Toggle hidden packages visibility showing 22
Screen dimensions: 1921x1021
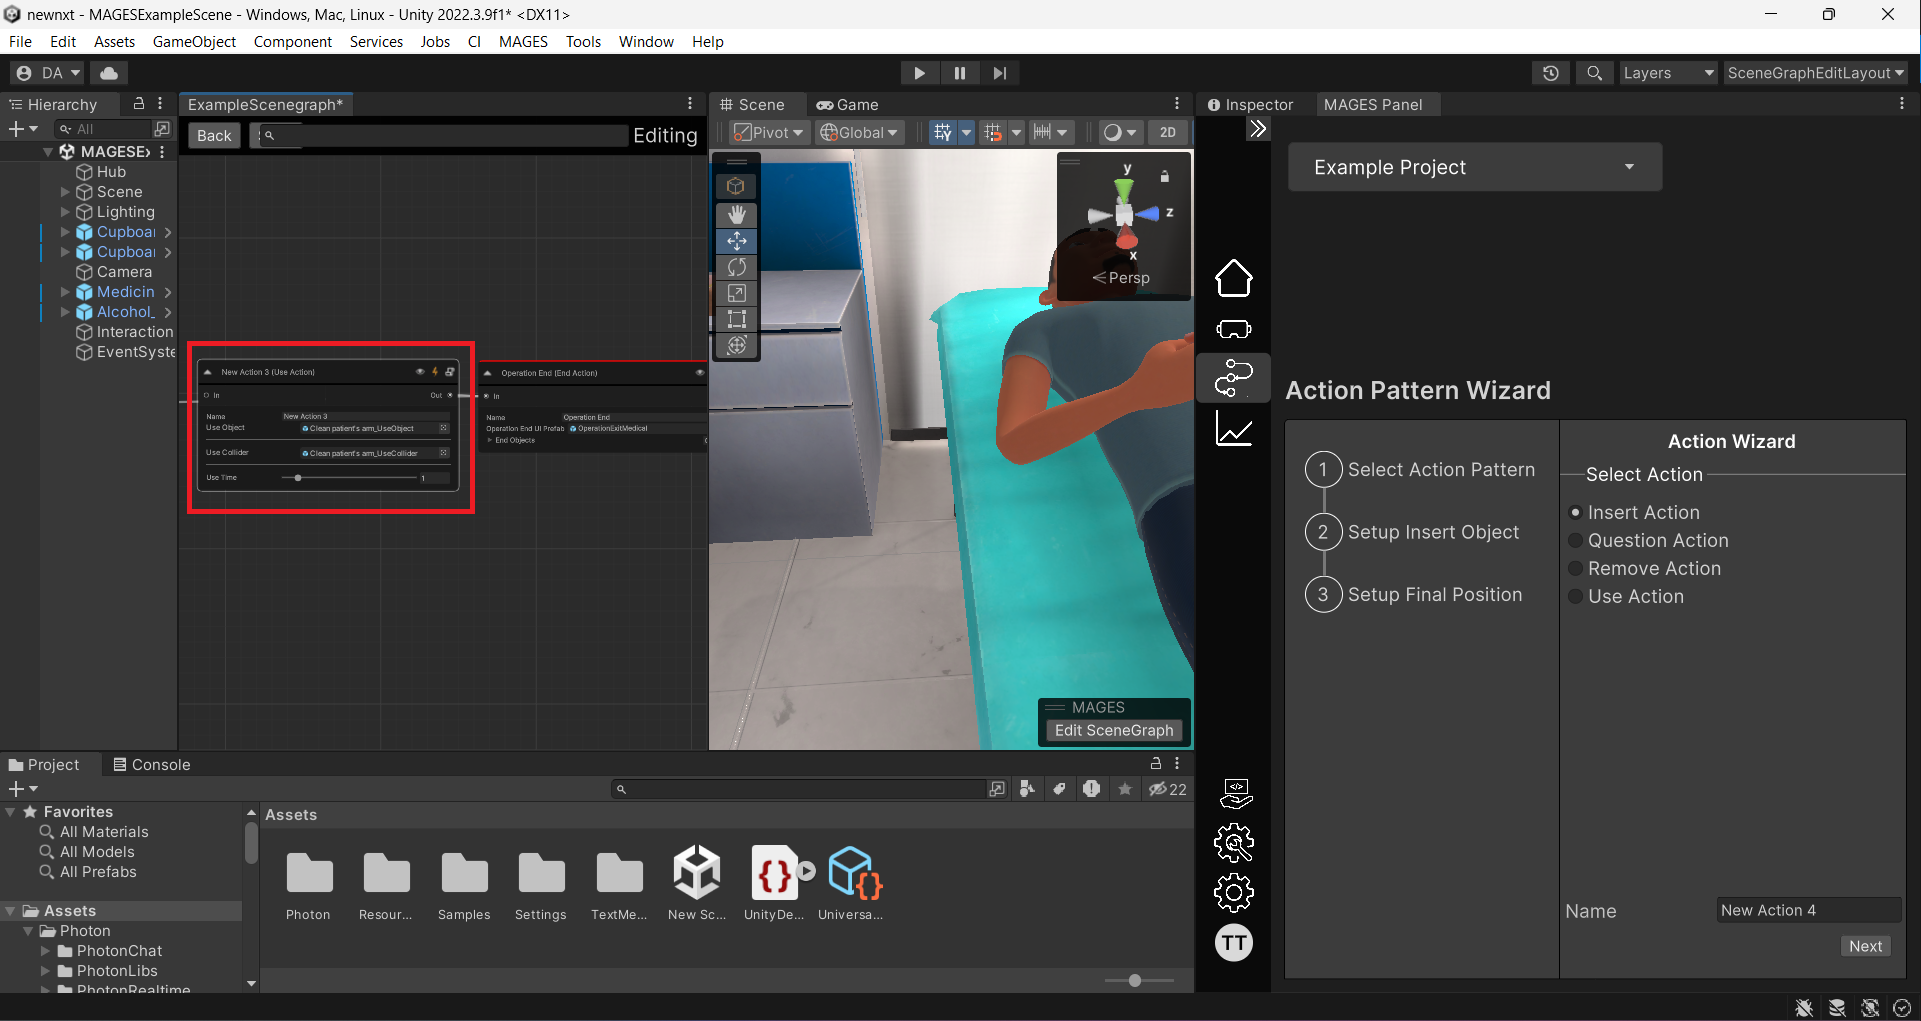(x=1167, y=789)
